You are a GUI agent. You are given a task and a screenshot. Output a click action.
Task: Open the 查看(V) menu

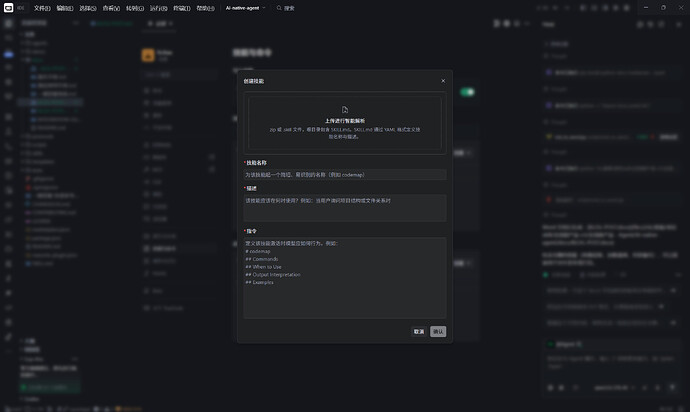[111, 8]
